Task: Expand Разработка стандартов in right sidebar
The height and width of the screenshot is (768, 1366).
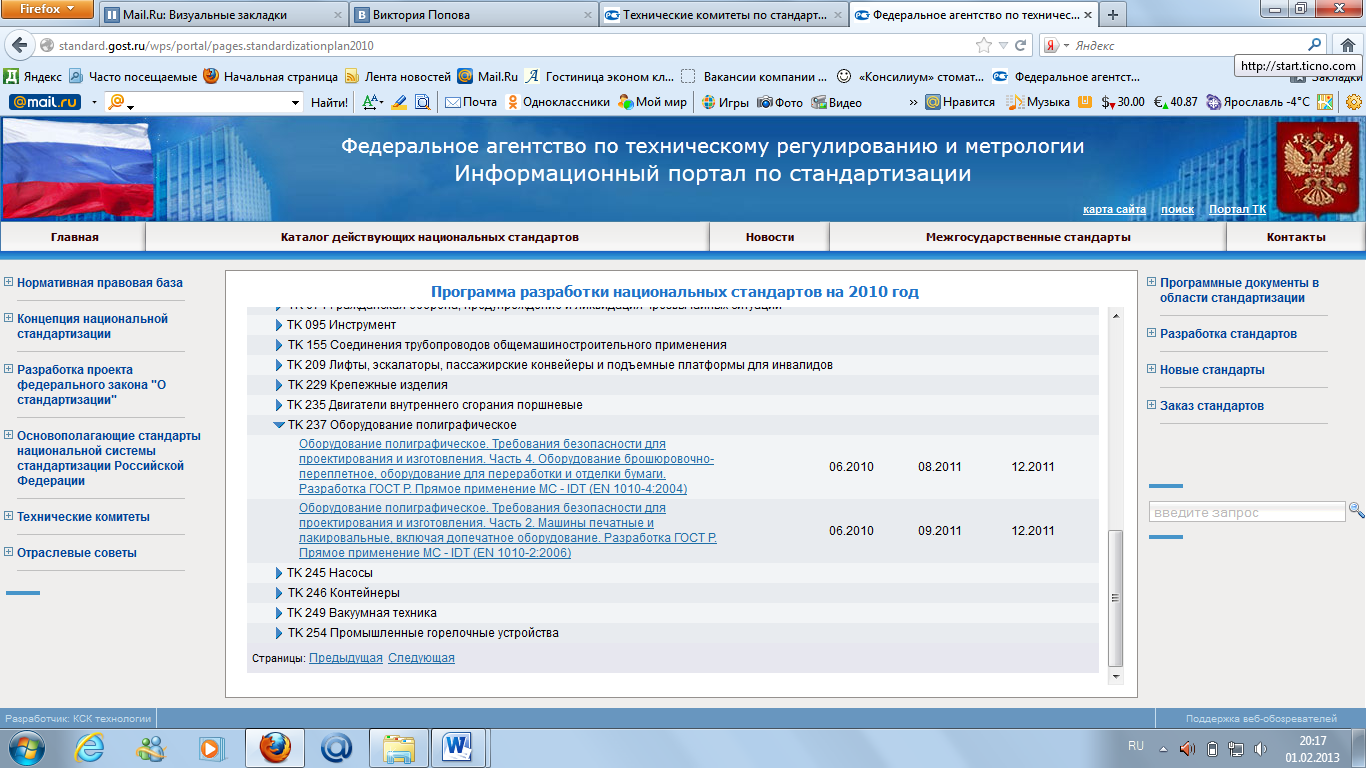Action: 1152,333
